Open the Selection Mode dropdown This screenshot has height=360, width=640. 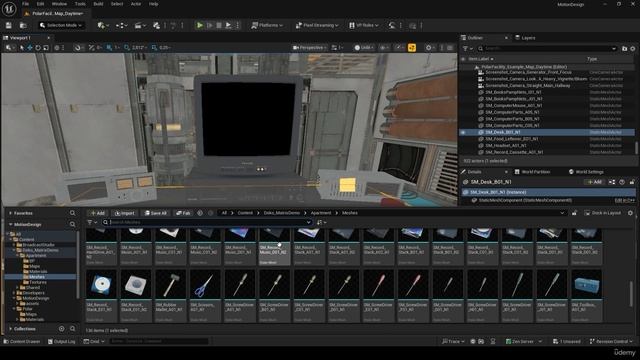61,25
